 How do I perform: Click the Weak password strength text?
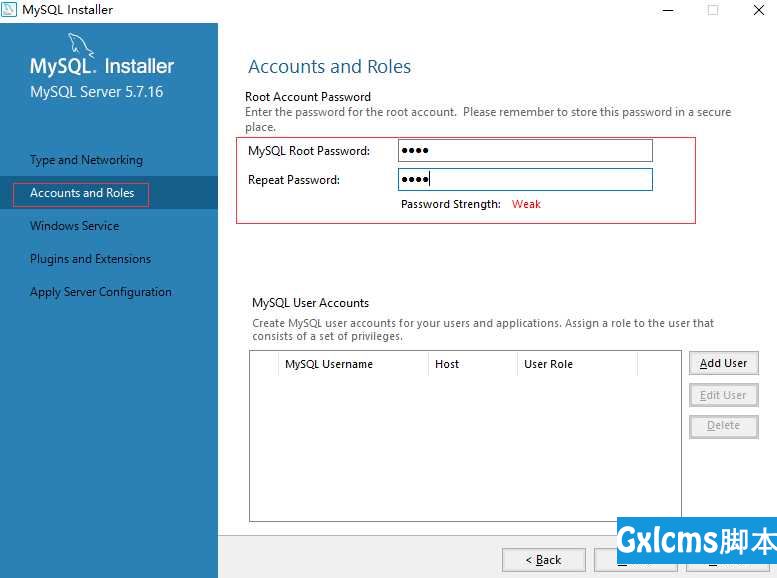click(526, 204)
